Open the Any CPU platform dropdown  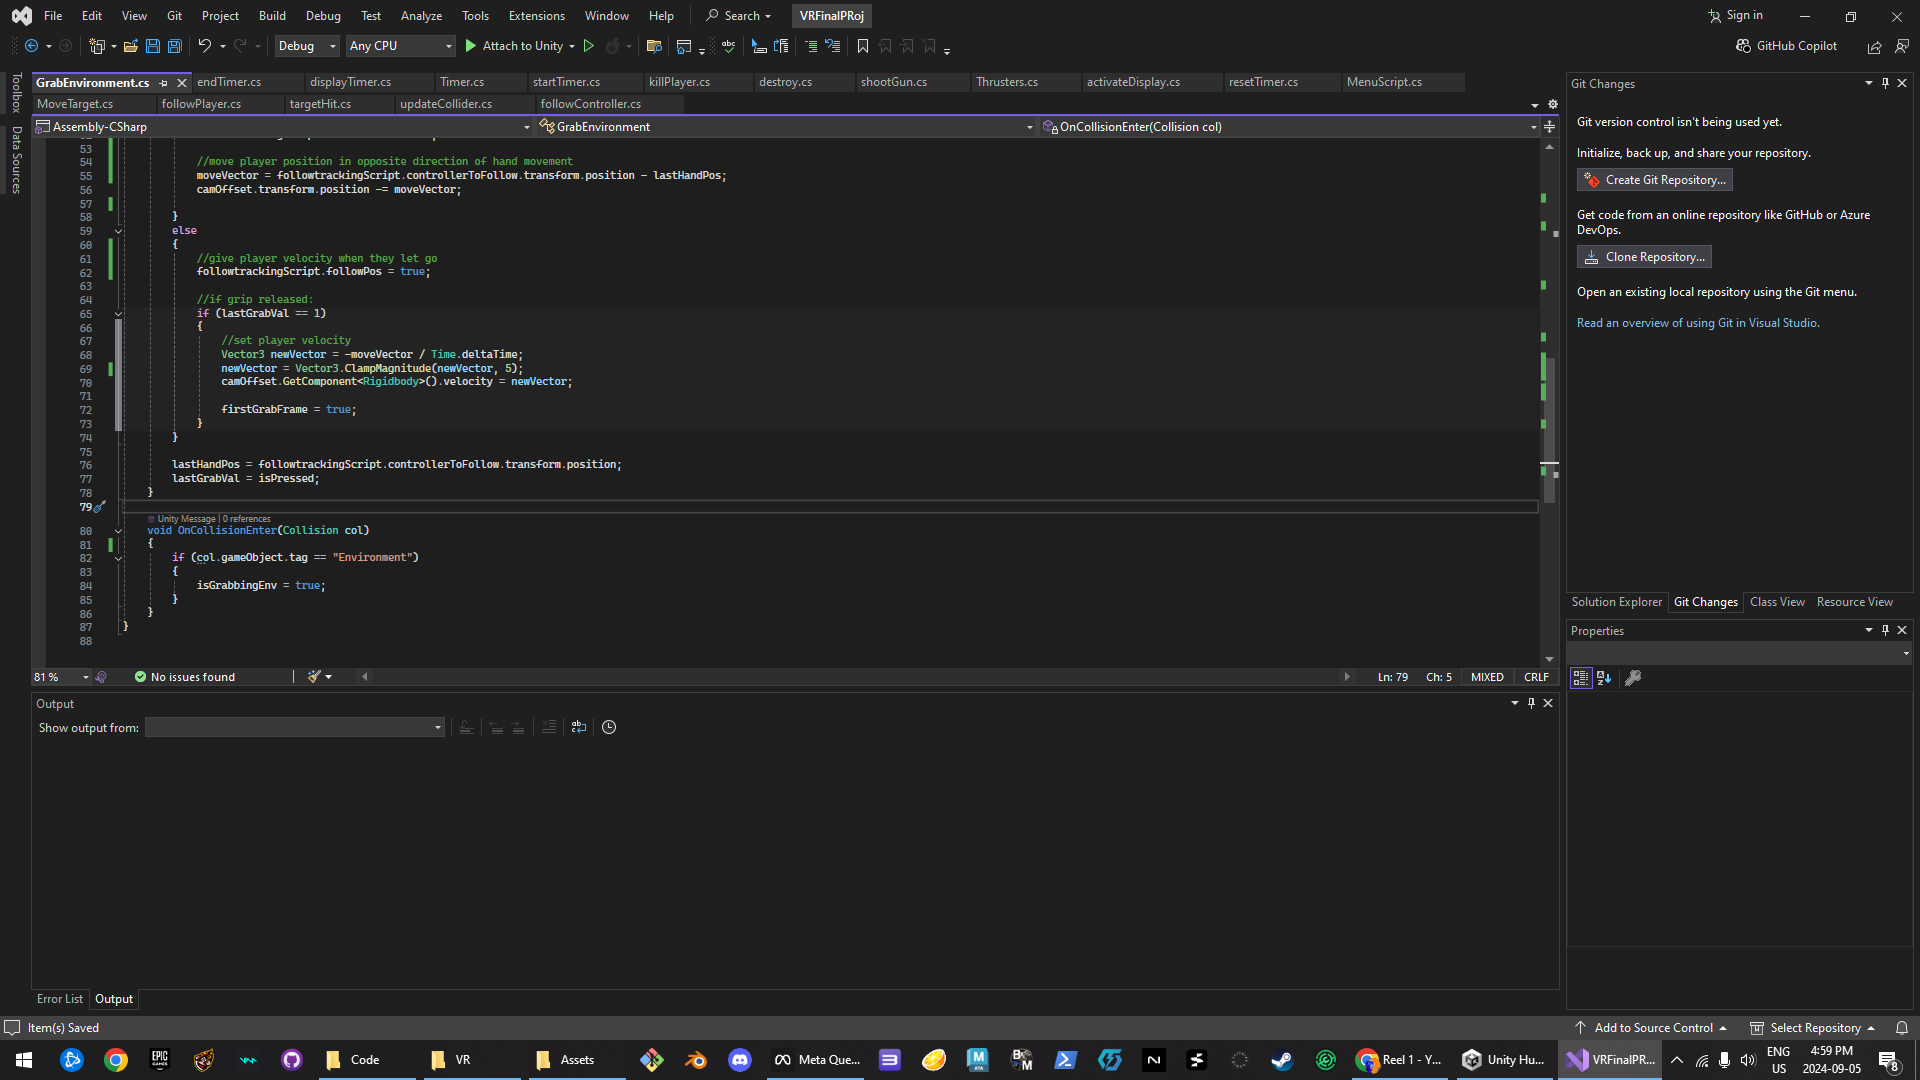click(400, 46)
